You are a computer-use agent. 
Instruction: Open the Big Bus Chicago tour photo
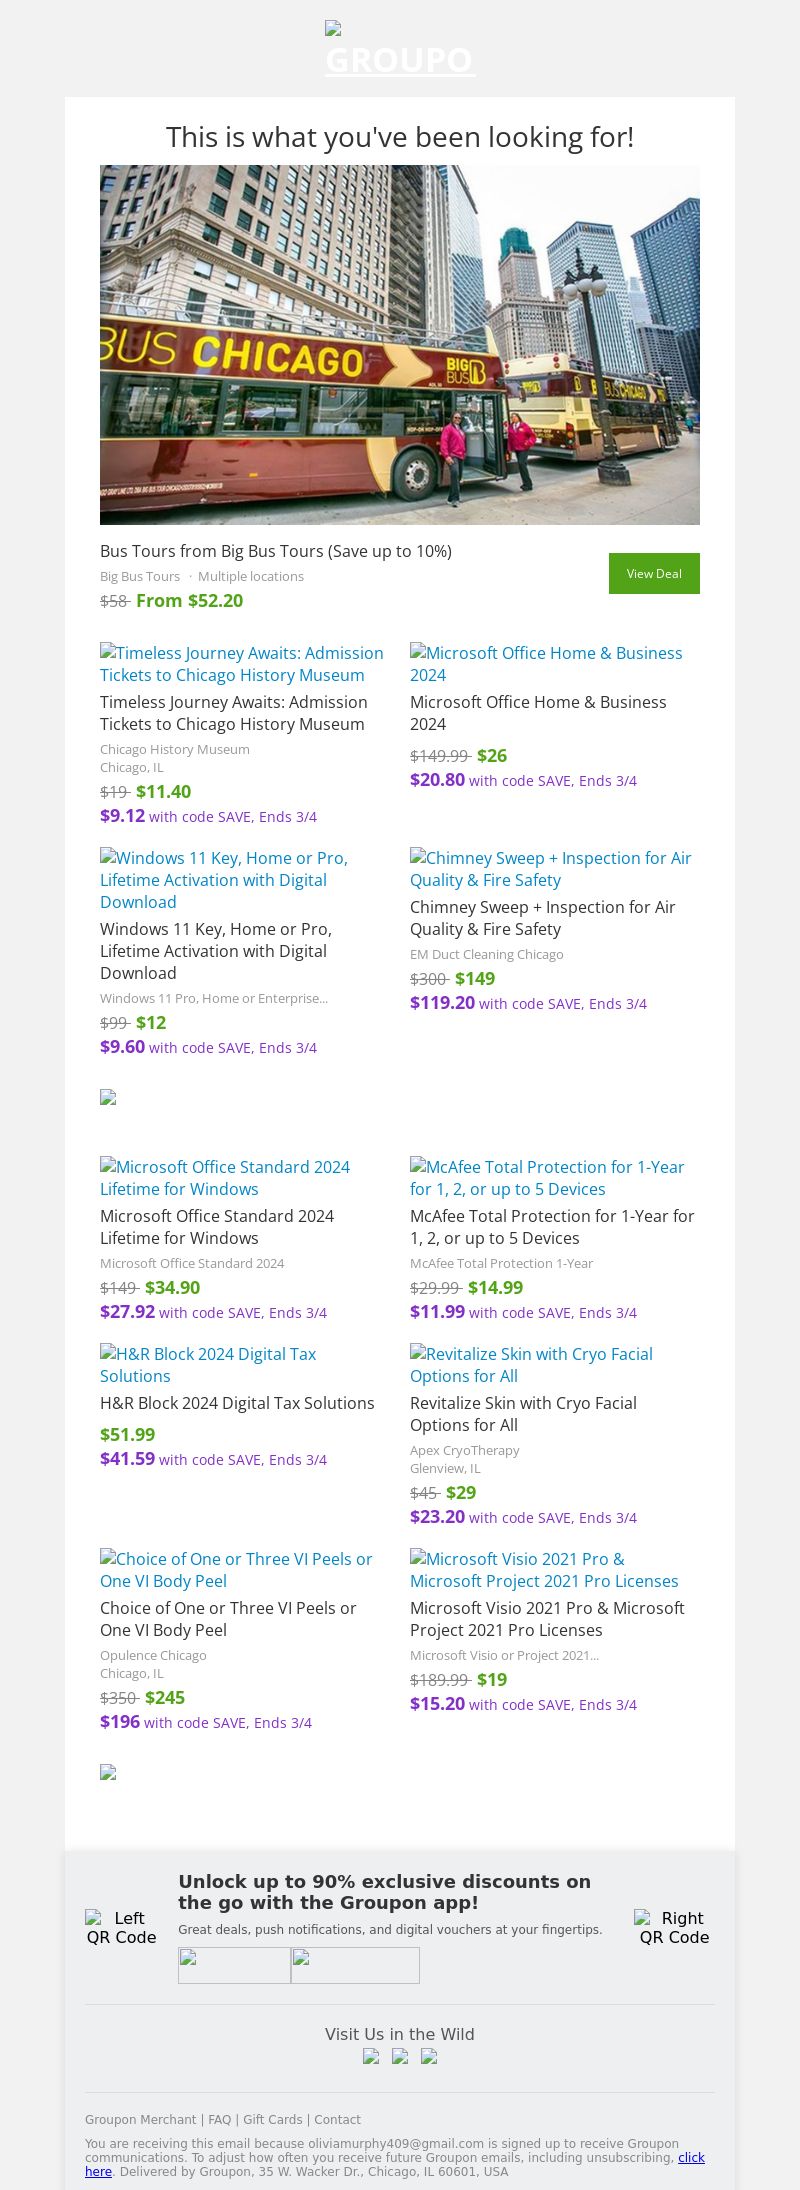click(x=399, y=345)
